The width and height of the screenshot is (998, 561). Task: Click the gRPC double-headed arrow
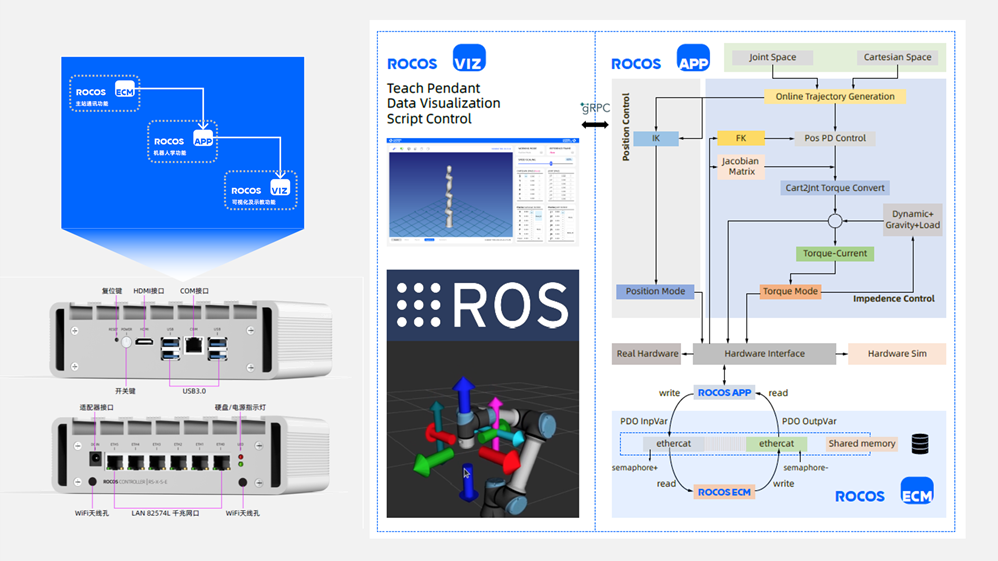(x=595, y=125)
